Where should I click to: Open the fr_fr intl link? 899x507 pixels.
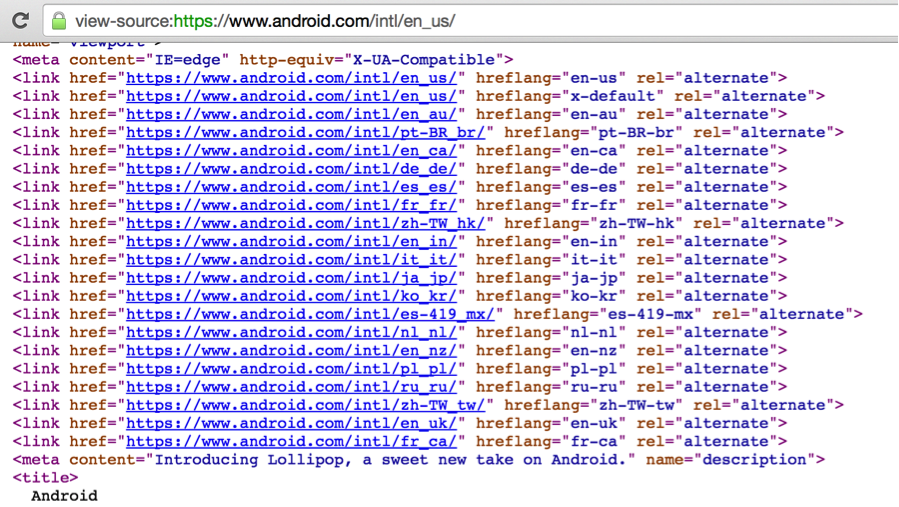[x=291, y=205]
